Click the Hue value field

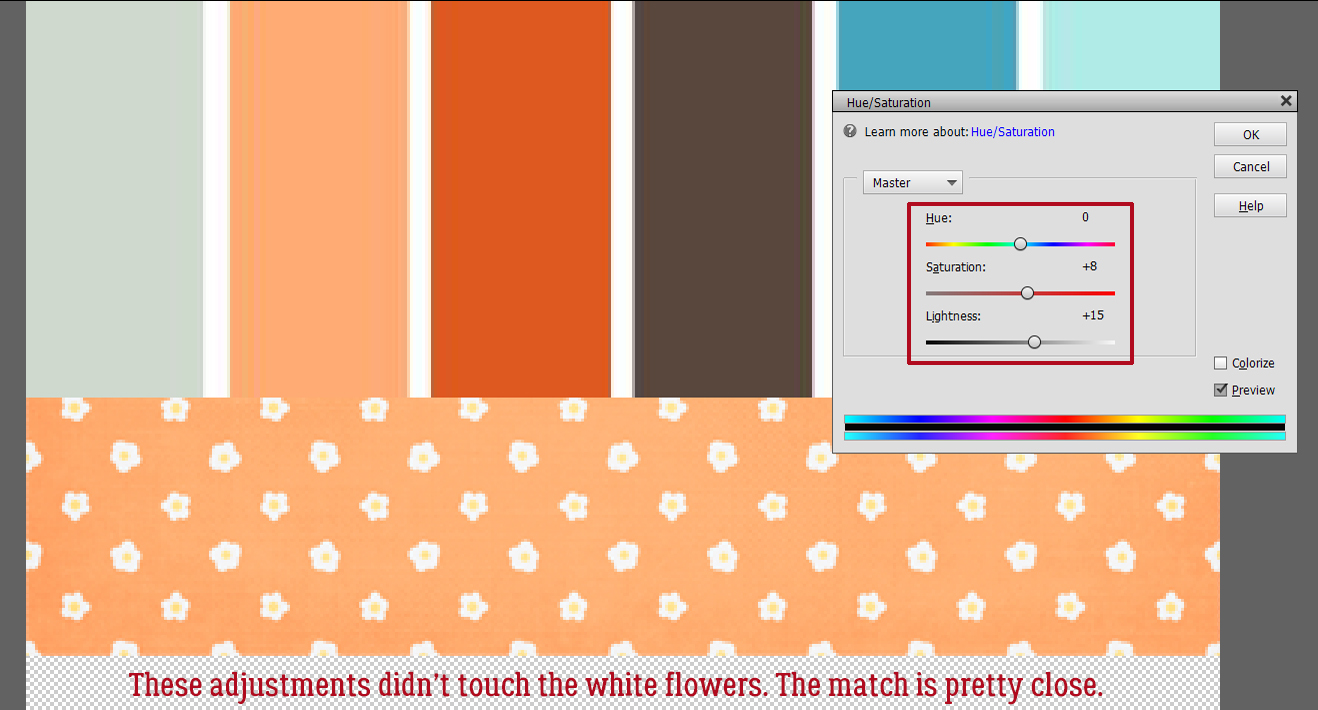point(1085,218)
